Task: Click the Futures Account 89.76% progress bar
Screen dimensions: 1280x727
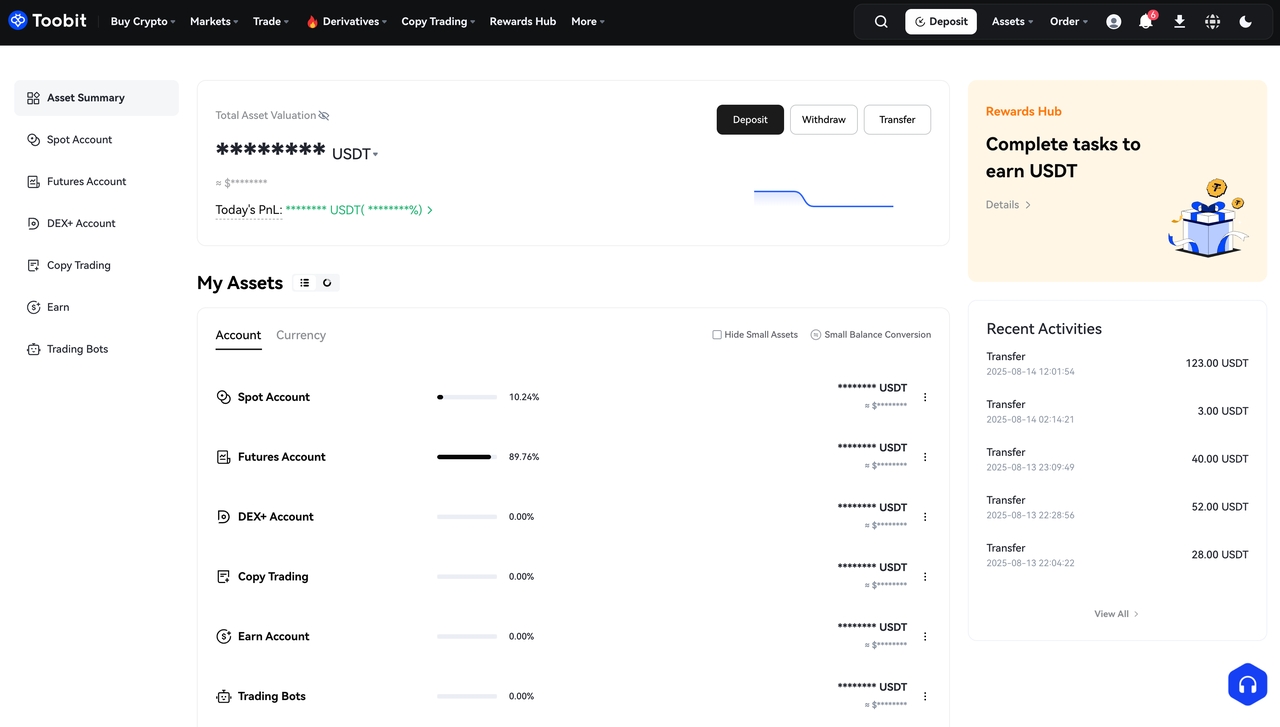Action: 467,457
